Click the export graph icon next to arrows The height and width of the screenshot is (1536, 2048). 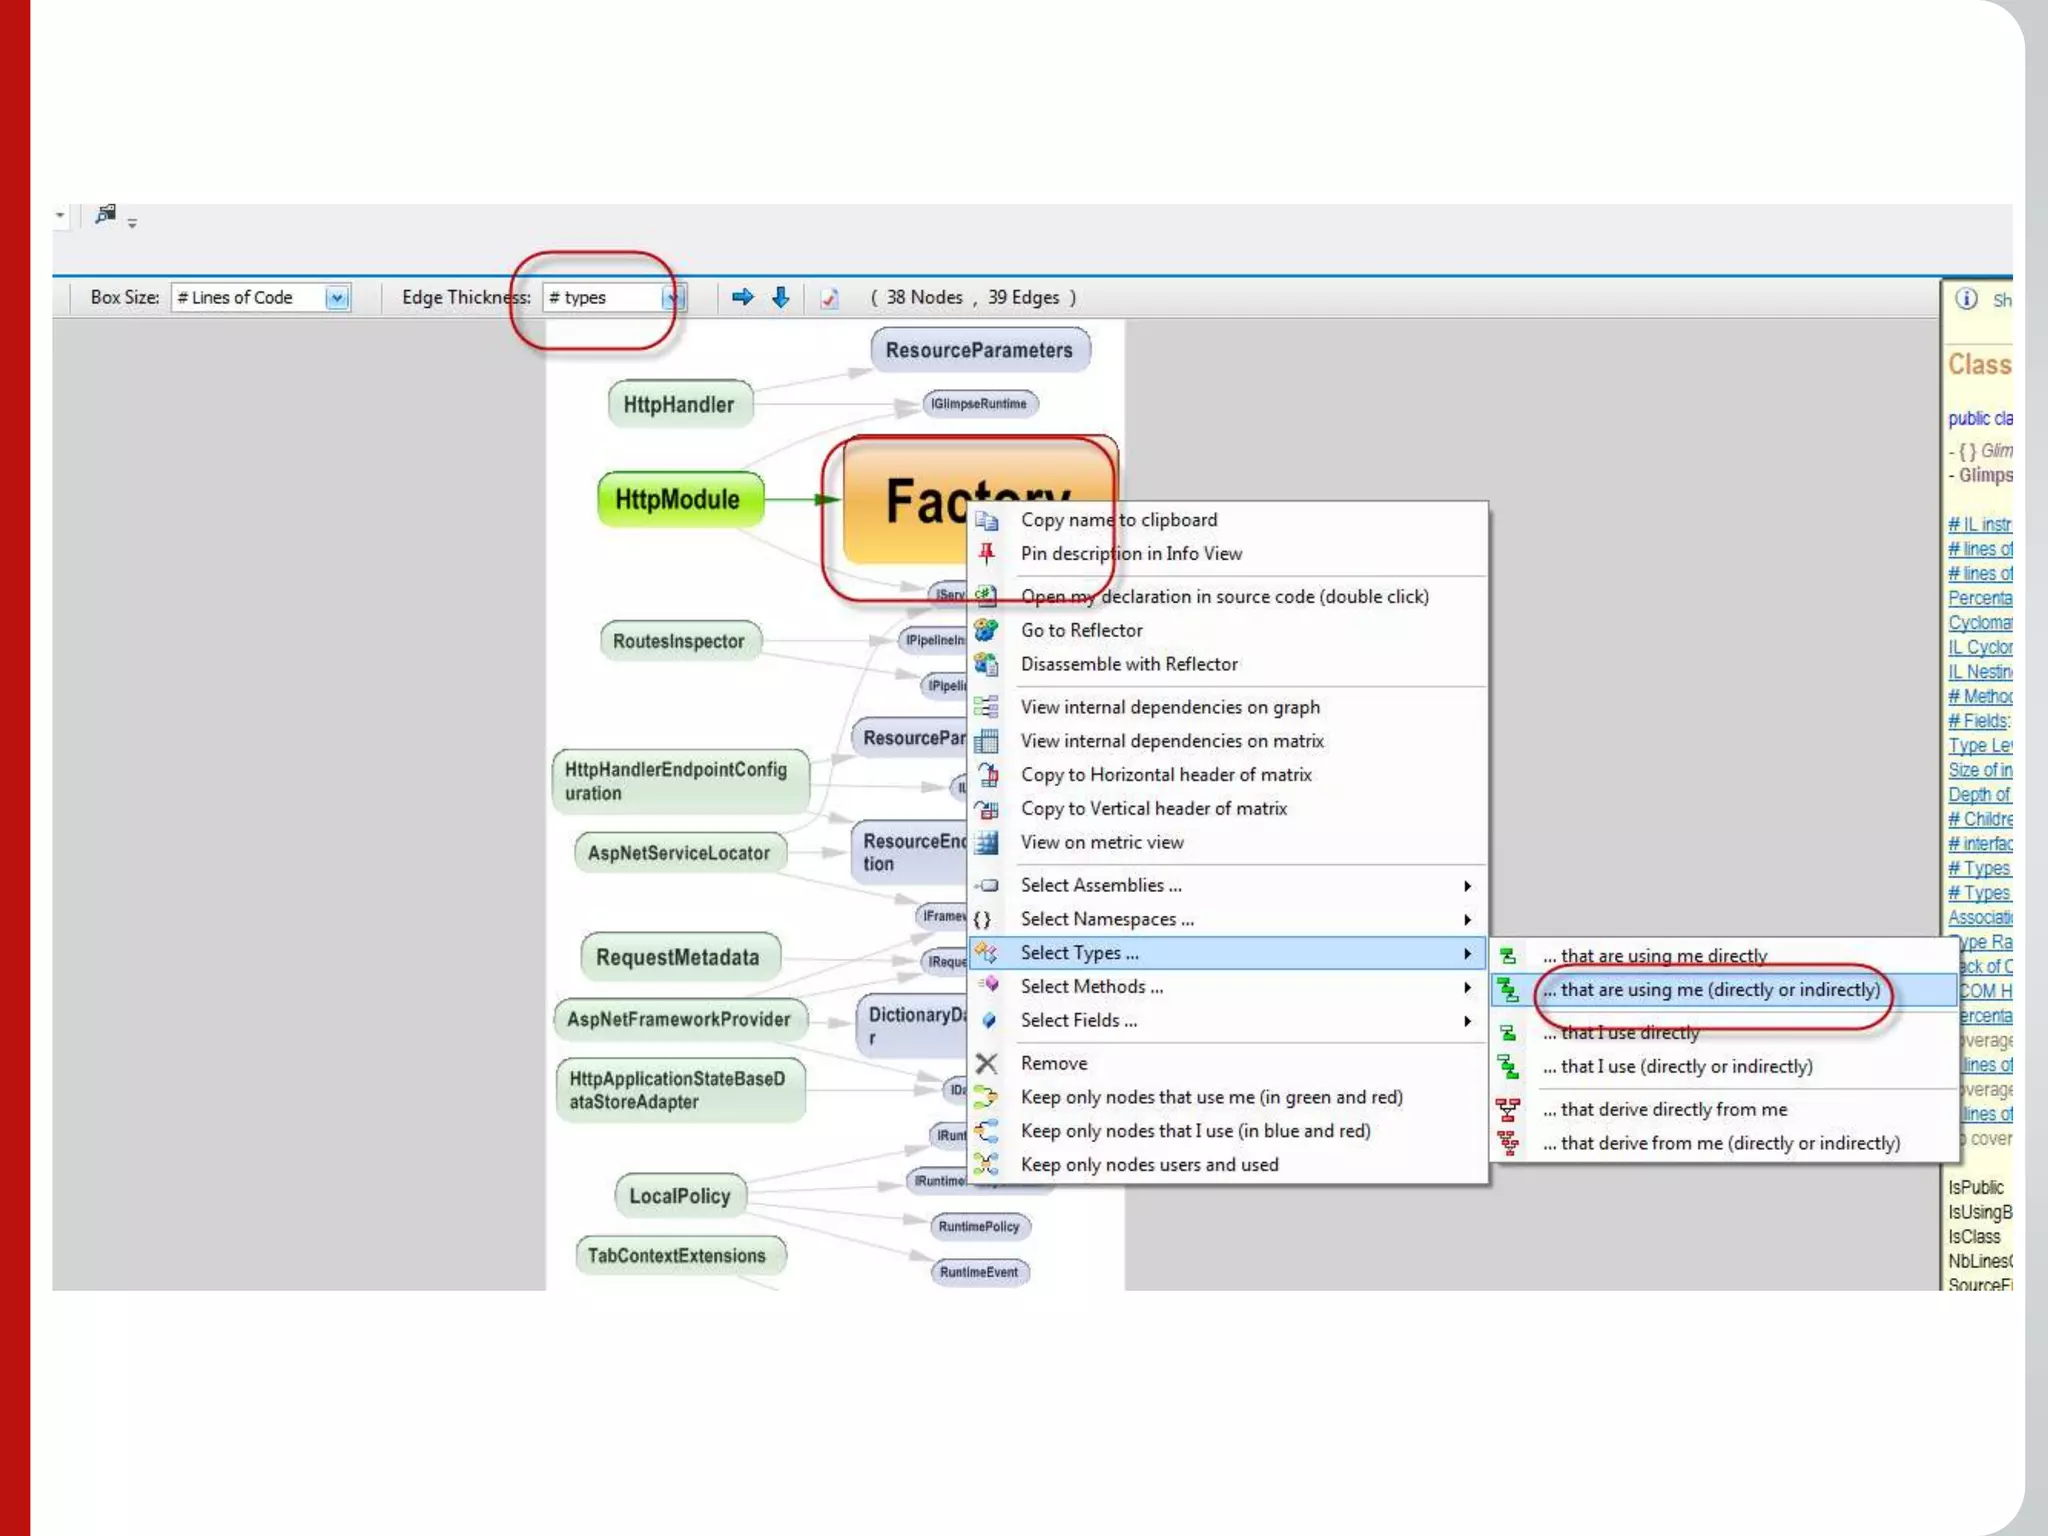(829, 298)
